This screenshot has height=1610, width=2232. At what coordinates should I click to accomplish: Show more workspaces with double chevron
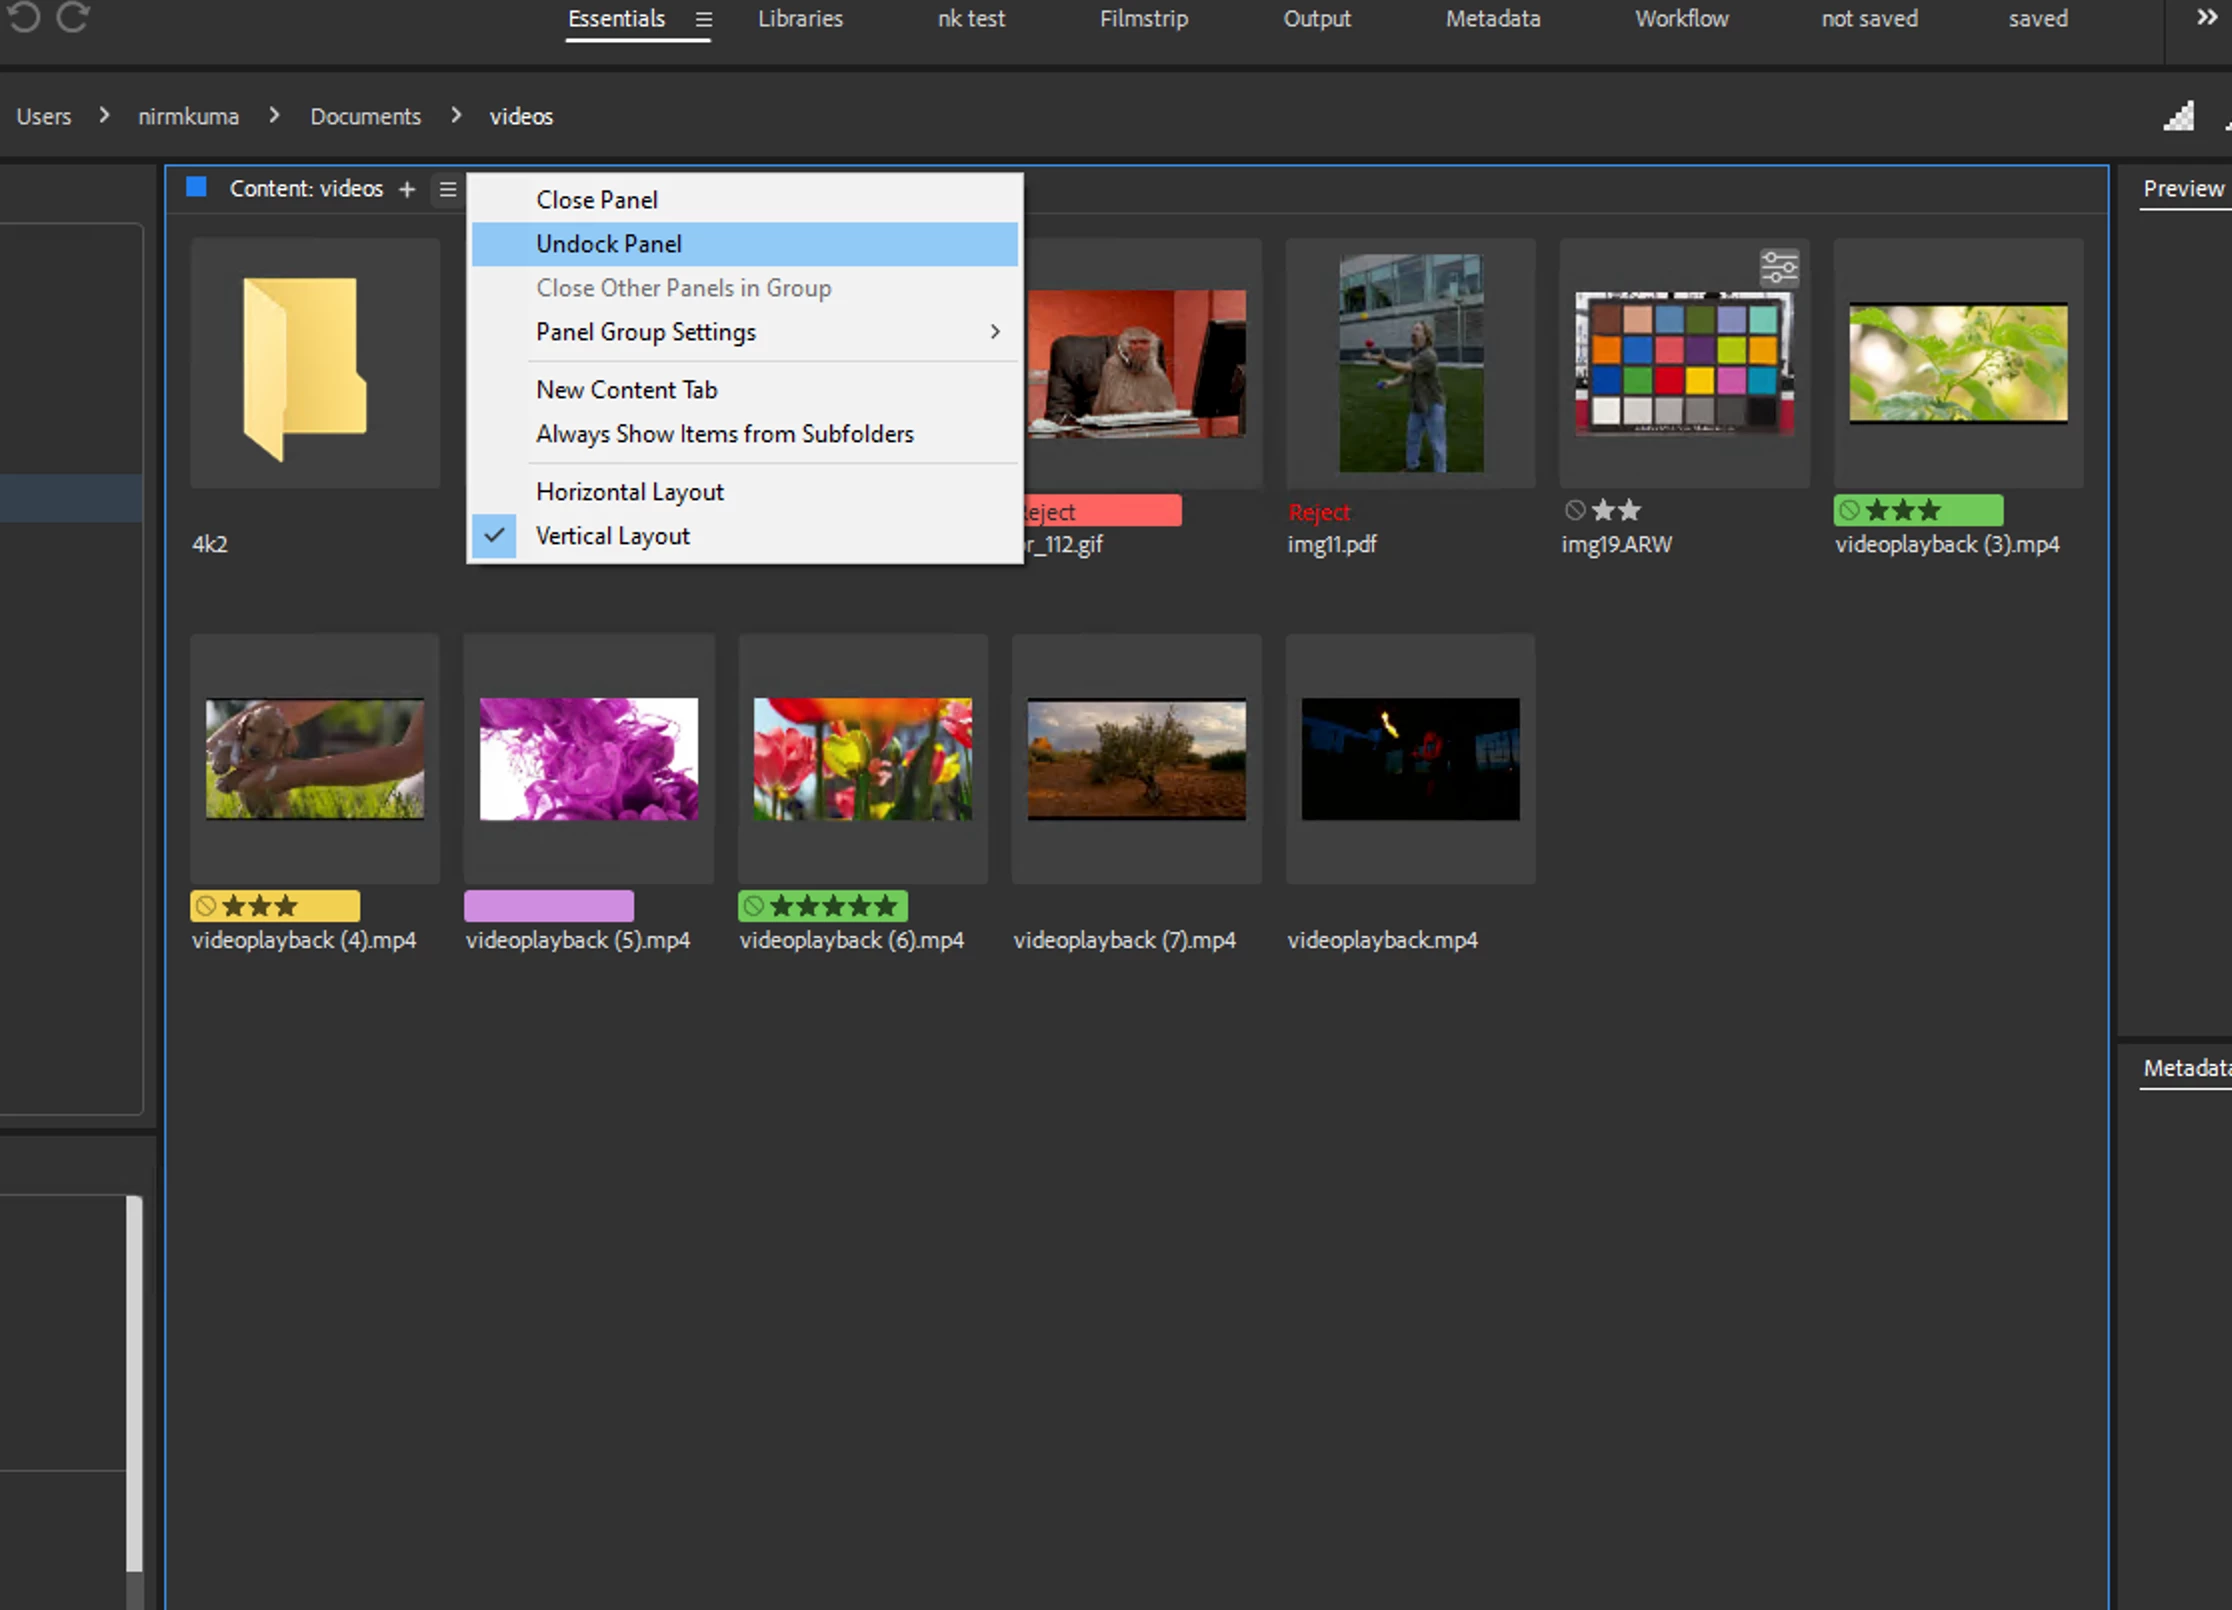pos(2206,18)
